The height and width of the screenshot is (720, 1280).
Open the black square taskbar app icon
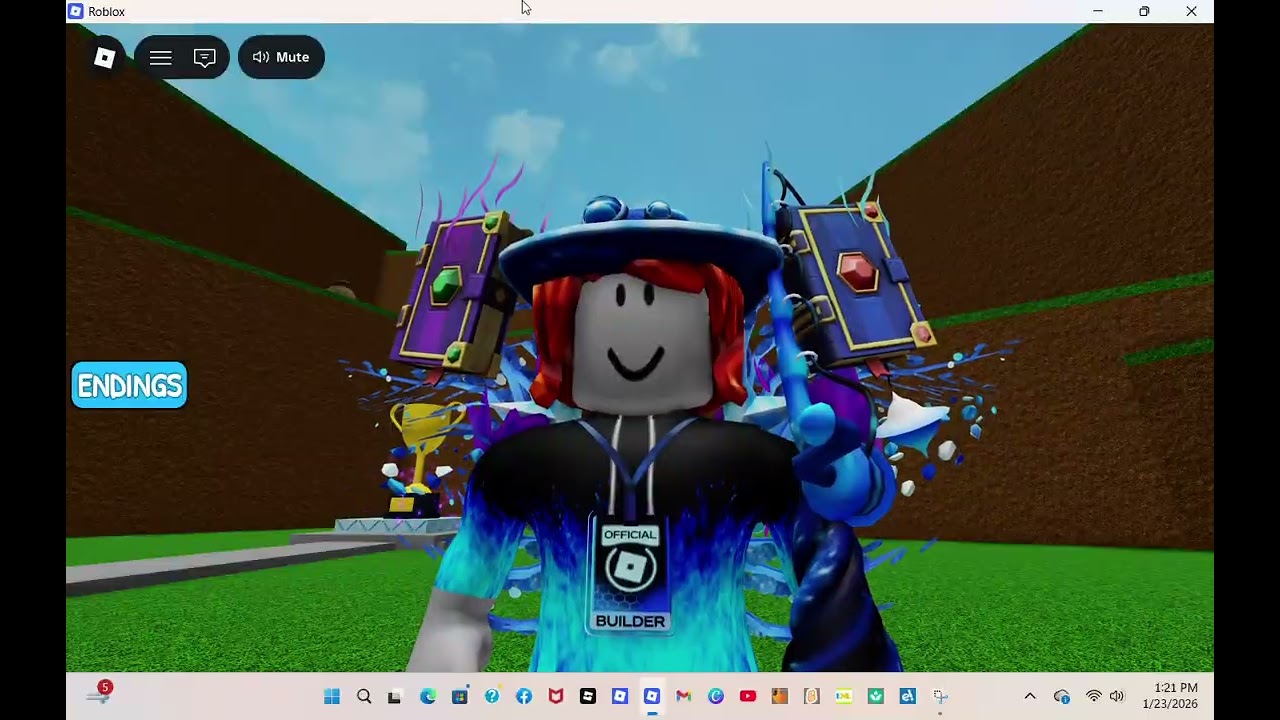[x=588, y=696]
